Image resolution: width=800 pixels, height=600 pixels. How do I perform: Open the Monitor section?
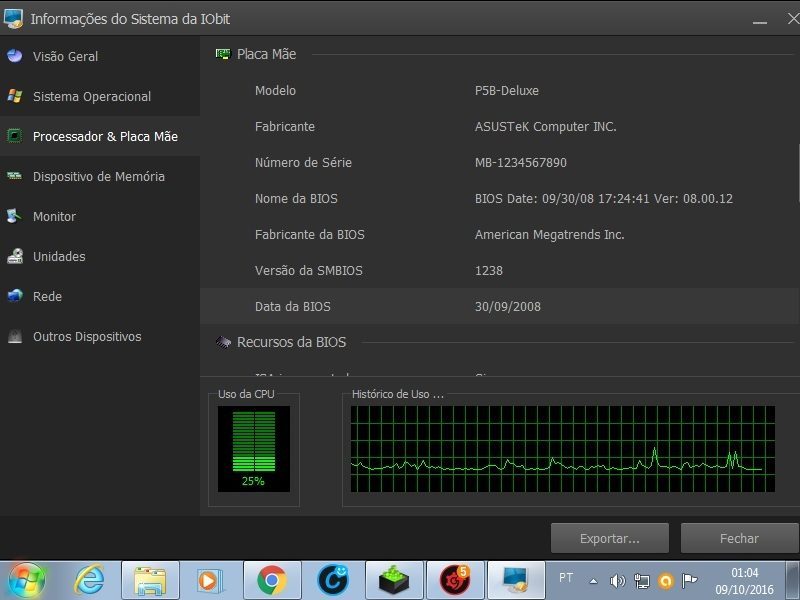[x=54, y=216]
